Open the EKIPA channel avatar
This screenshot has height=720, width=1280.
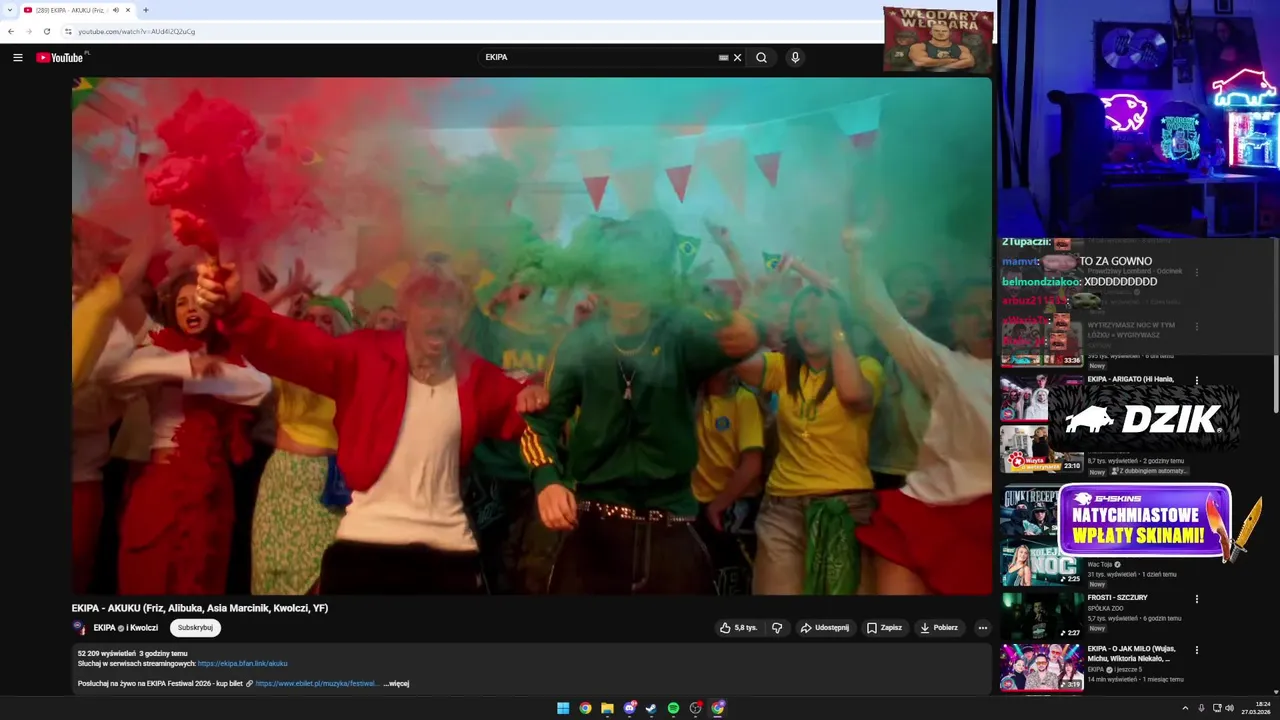[x=79, y=628]
